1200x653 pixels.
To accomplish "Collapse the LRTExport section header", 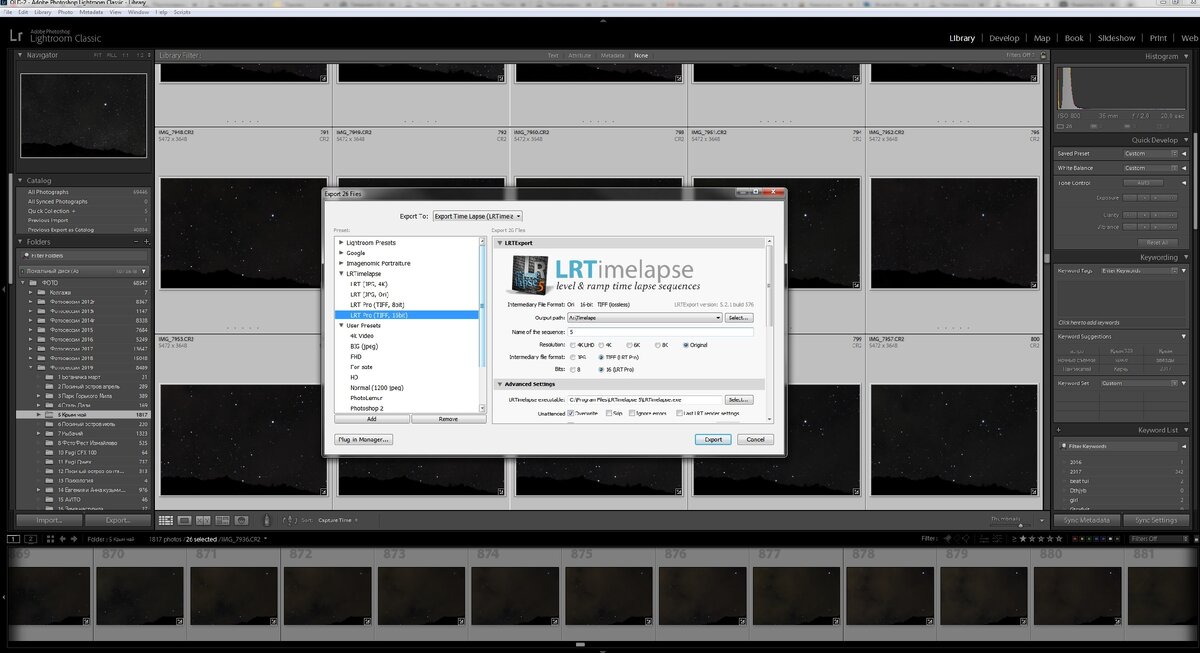I will click(x=500, y=243).
